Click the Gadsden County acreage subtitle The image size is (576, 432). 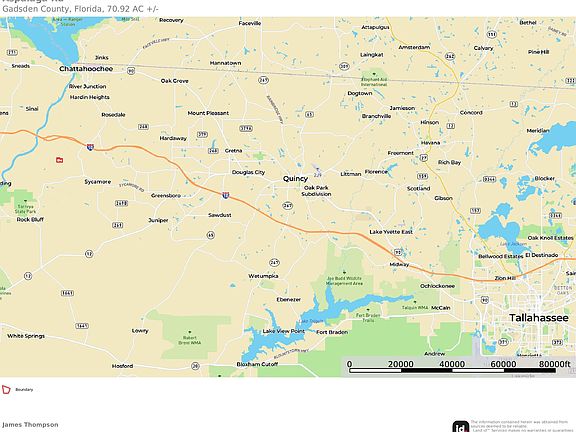coord(80,9)
